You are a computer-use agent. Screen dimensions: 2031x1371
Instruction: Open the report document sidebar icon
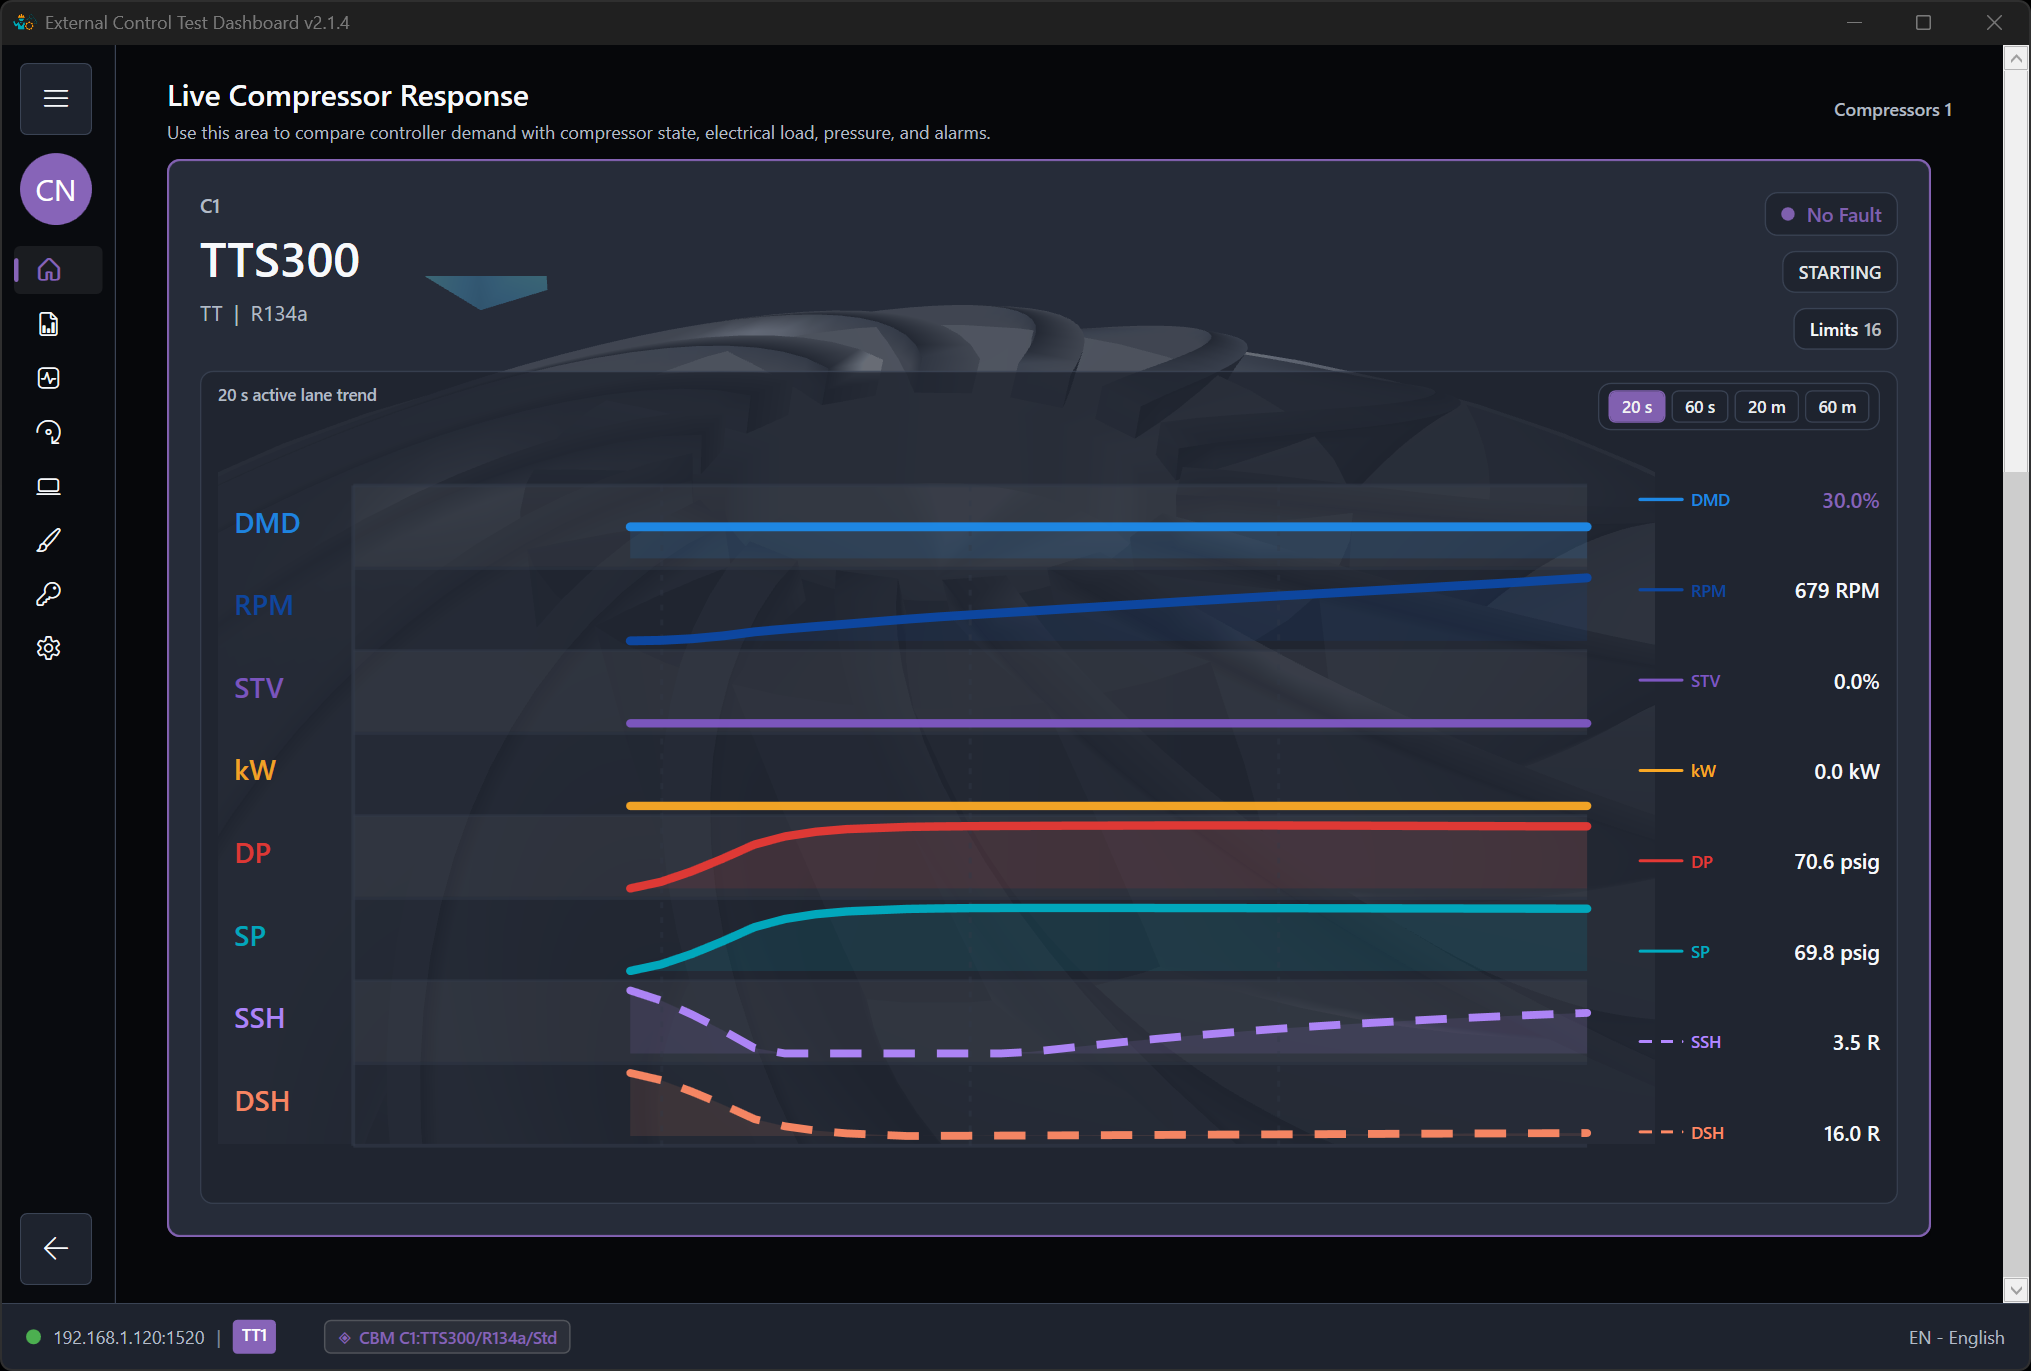pyautogui.click(x=49, y=324)
